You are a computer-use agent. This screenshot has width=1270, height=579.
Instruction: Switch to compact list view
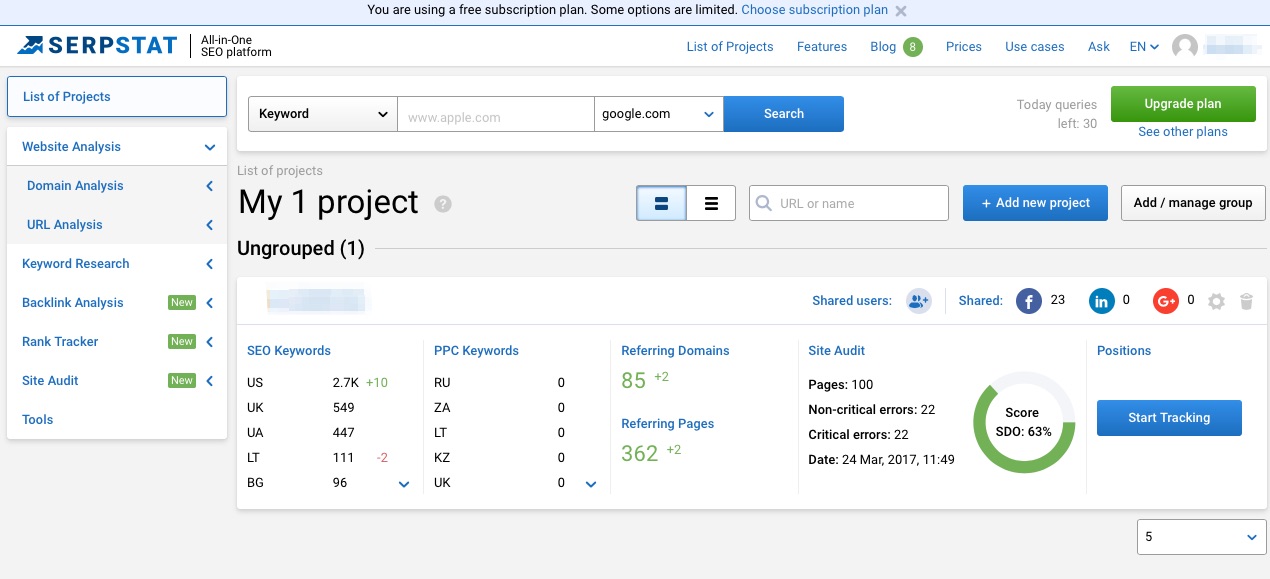(x=711, y=203)
